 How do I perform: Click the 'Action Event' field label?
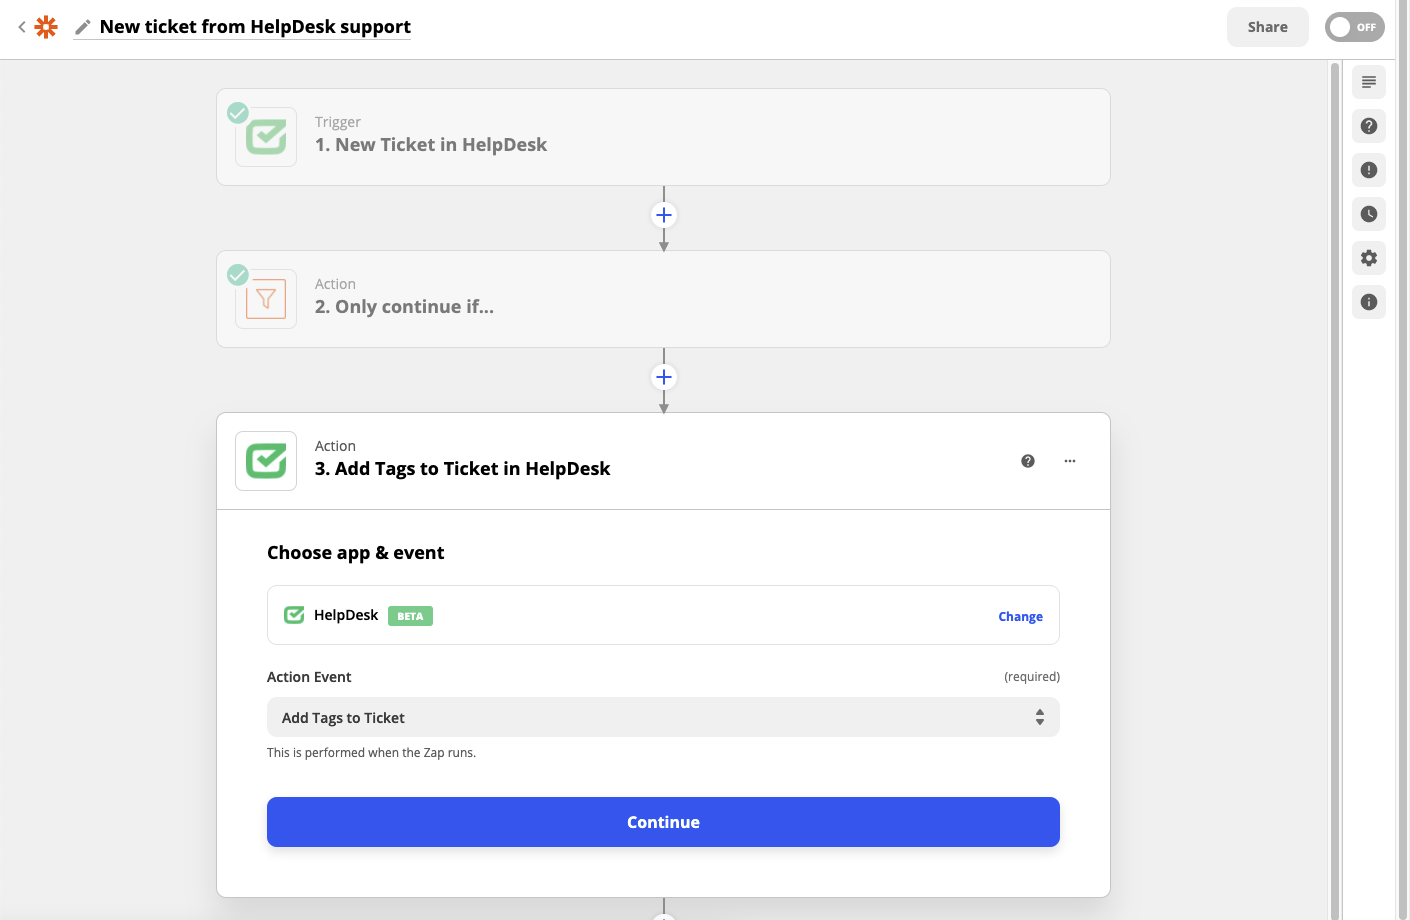pyautogui.click(x=309, y=677)
